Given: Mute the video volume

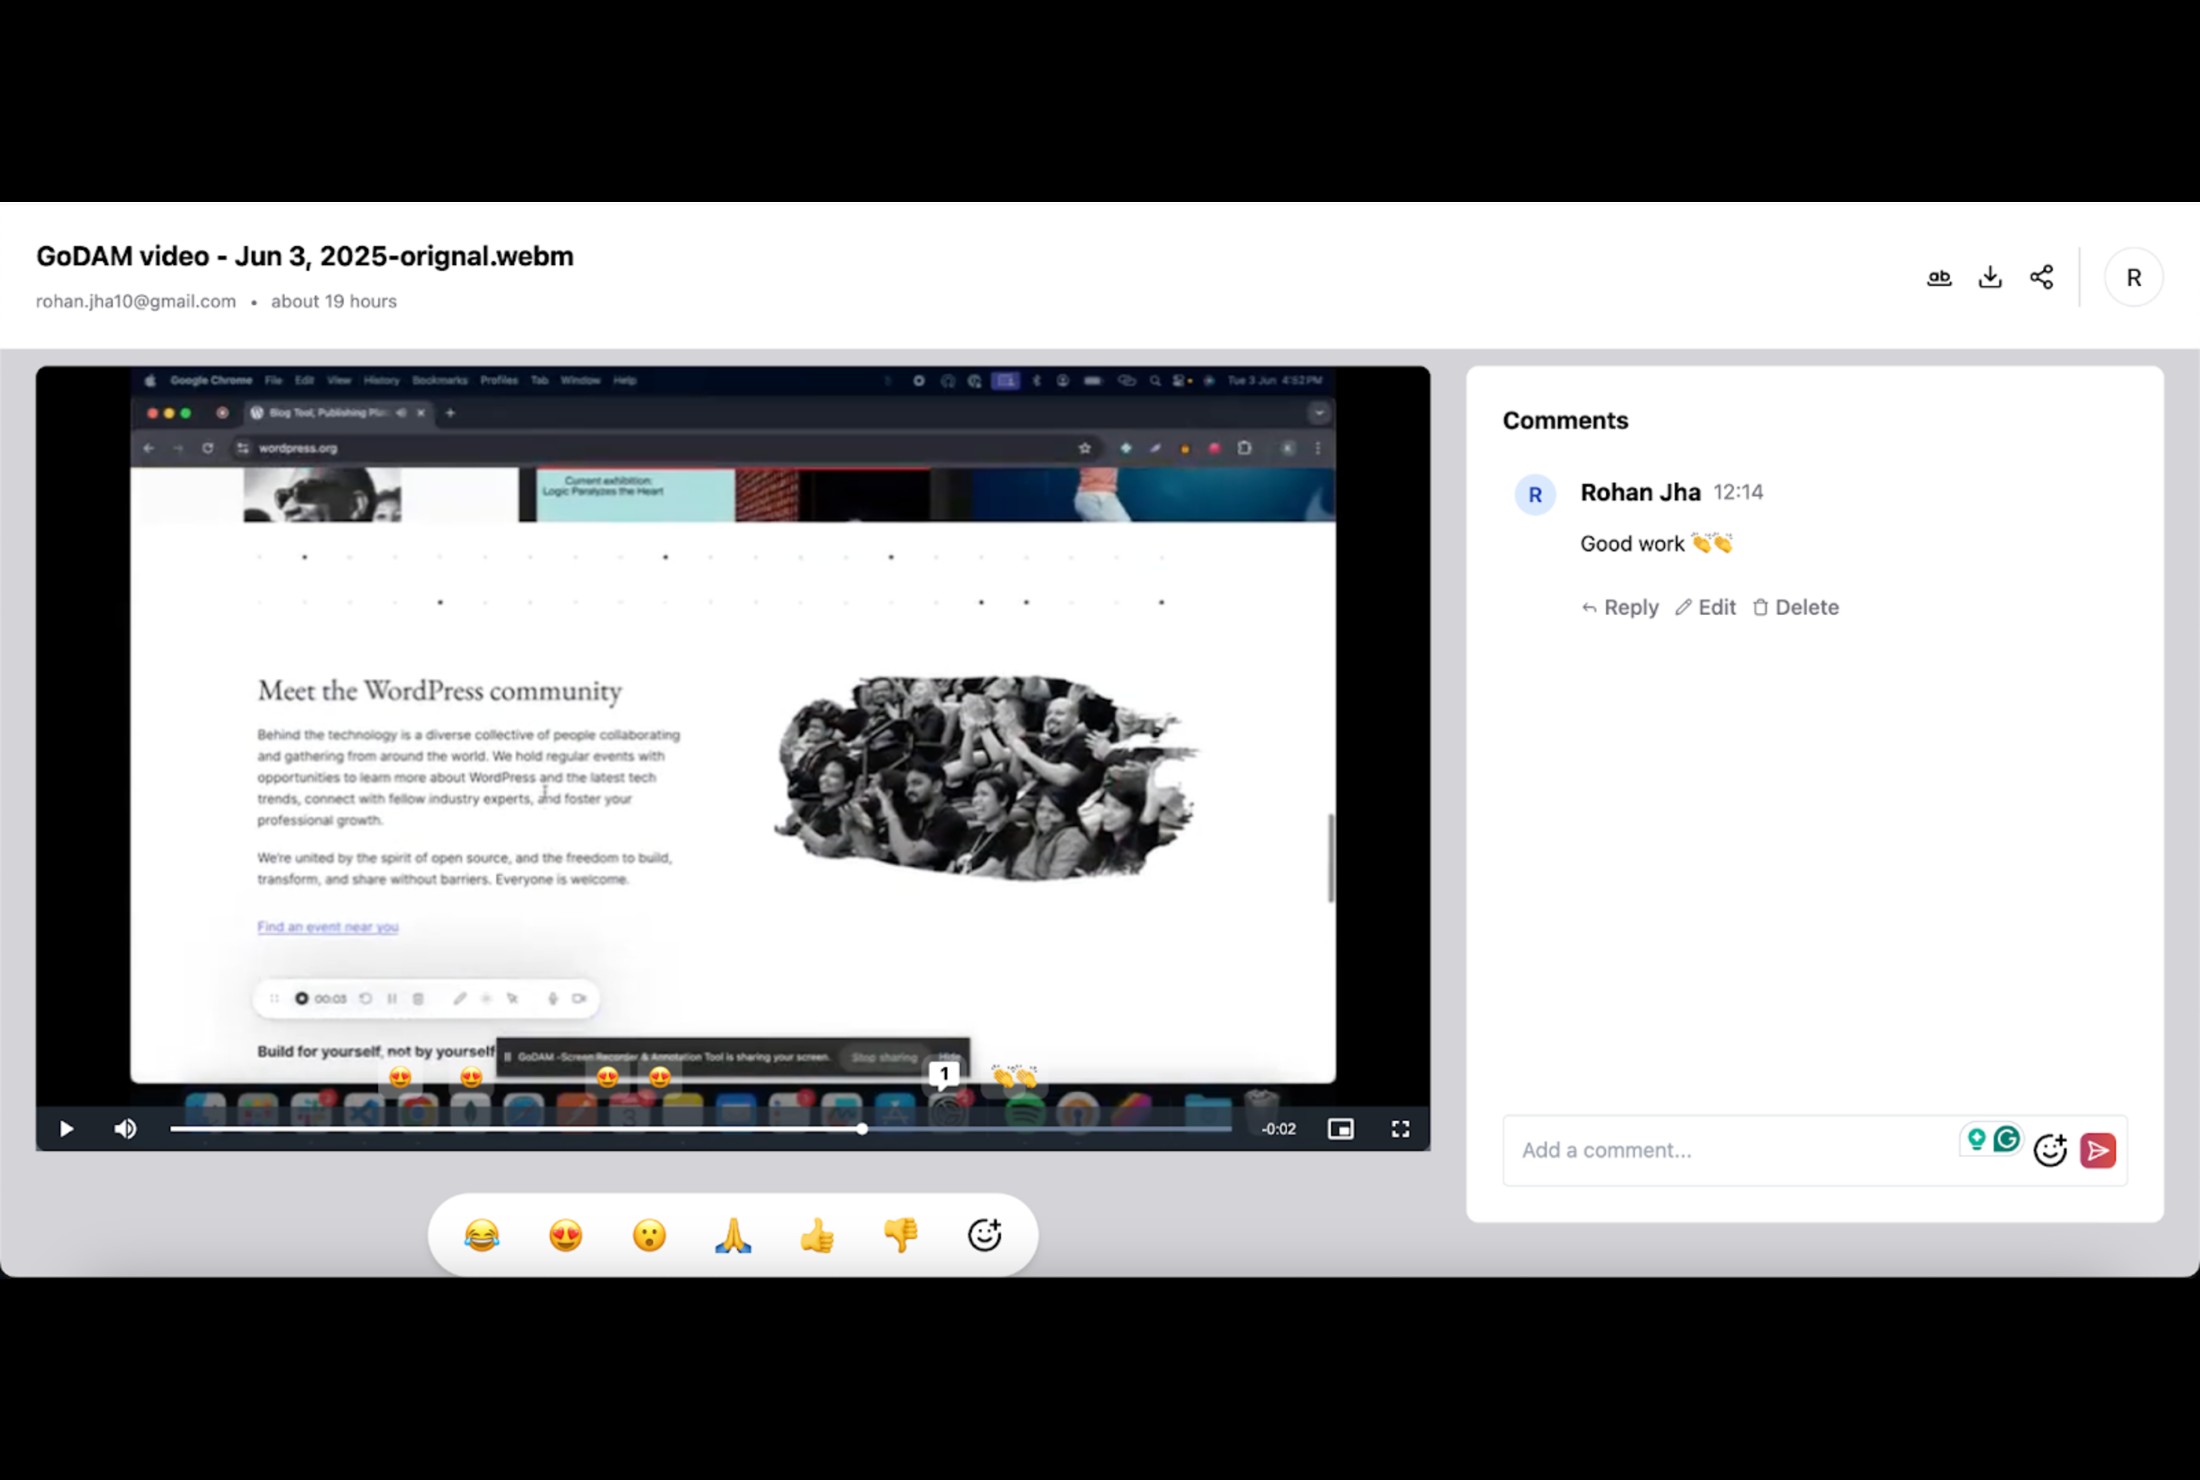Looking at the screenshot, I should (x=125, y=1129).
